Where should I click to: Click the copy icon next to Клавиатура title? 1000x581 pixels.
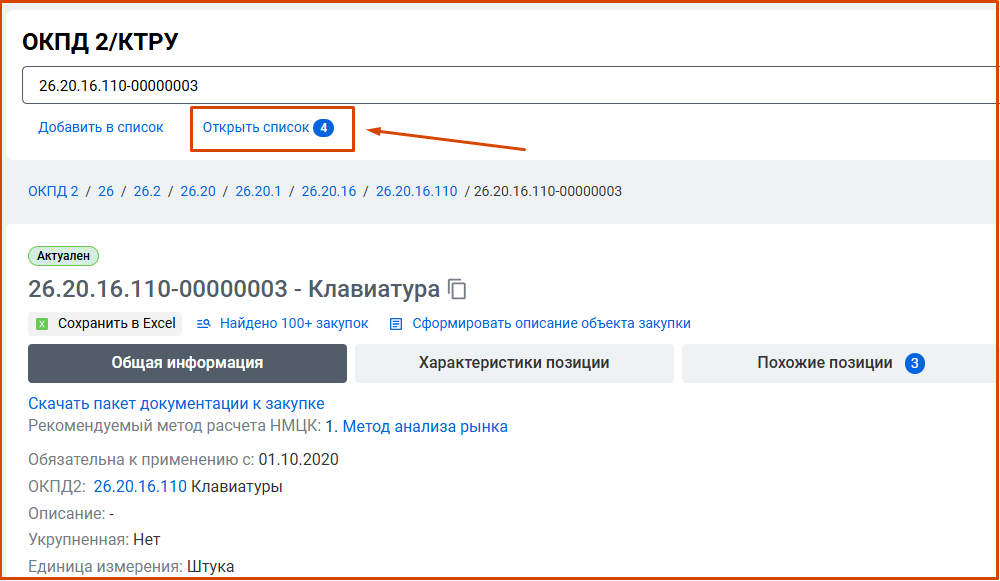(457, 290)
